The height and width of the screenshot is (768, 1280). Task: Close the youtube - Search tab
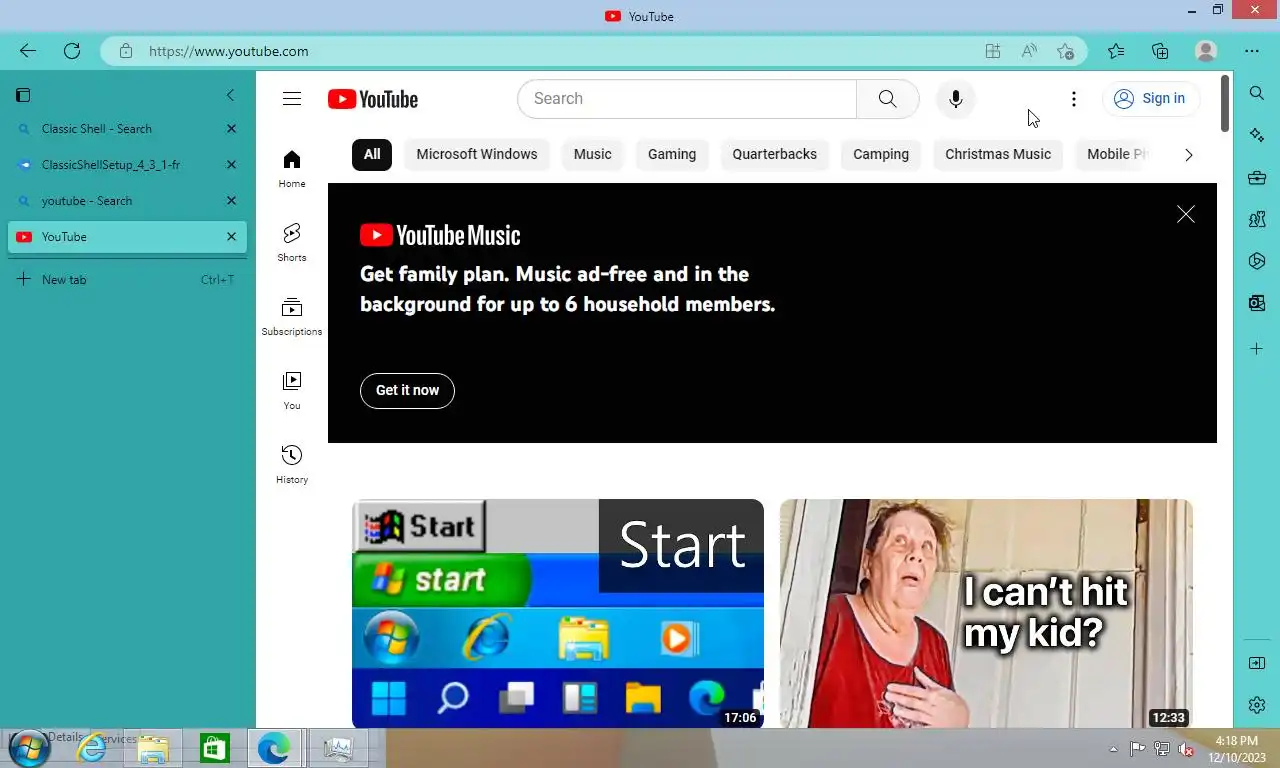(x=231, y=201)
